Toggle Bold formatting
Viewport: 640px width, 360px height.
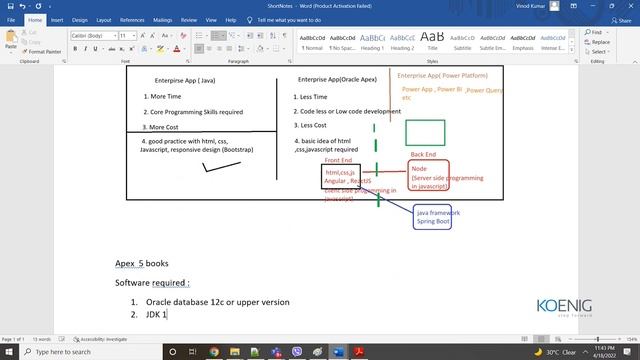coord(75,49)
